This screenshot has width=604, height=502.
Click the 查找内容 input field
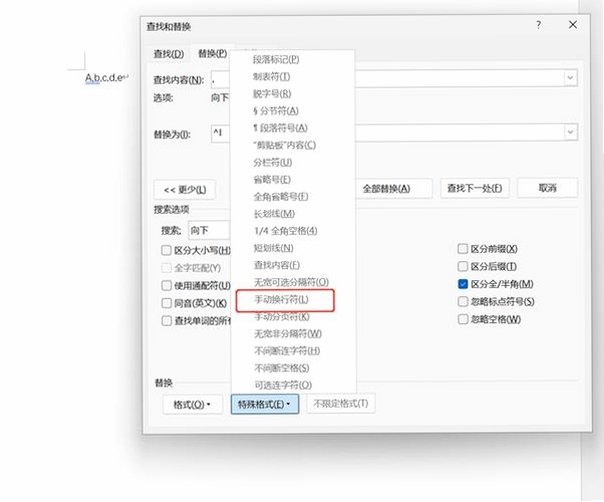coord(394,79)
